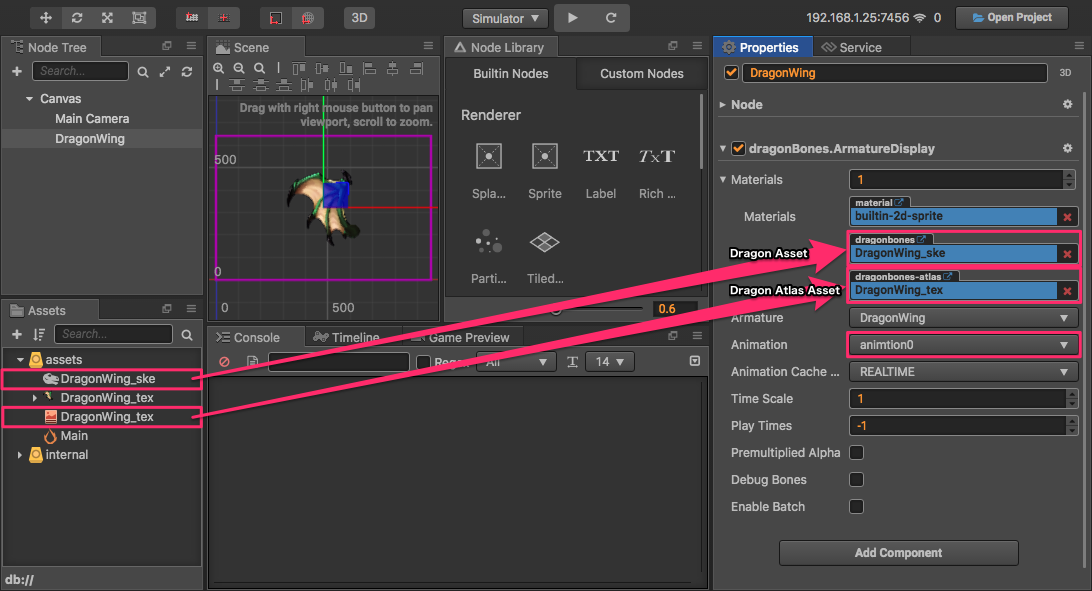Click the Play preview button

[572, 17]
